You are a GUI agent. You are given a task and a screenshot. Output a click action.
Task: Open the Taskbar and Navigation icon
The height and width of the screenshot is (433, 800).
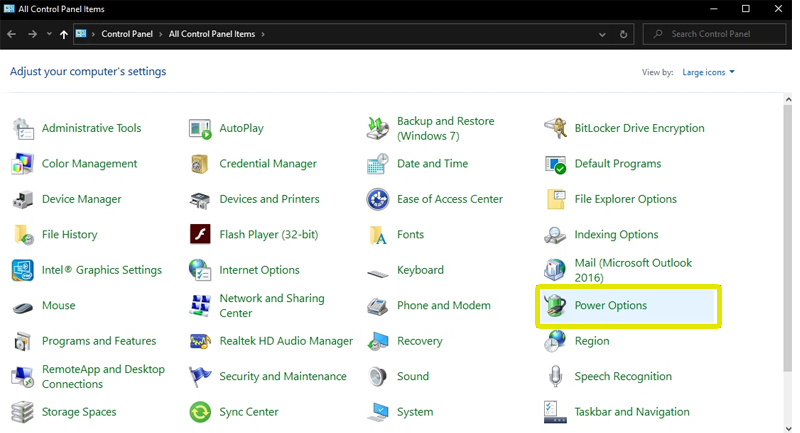555,412
